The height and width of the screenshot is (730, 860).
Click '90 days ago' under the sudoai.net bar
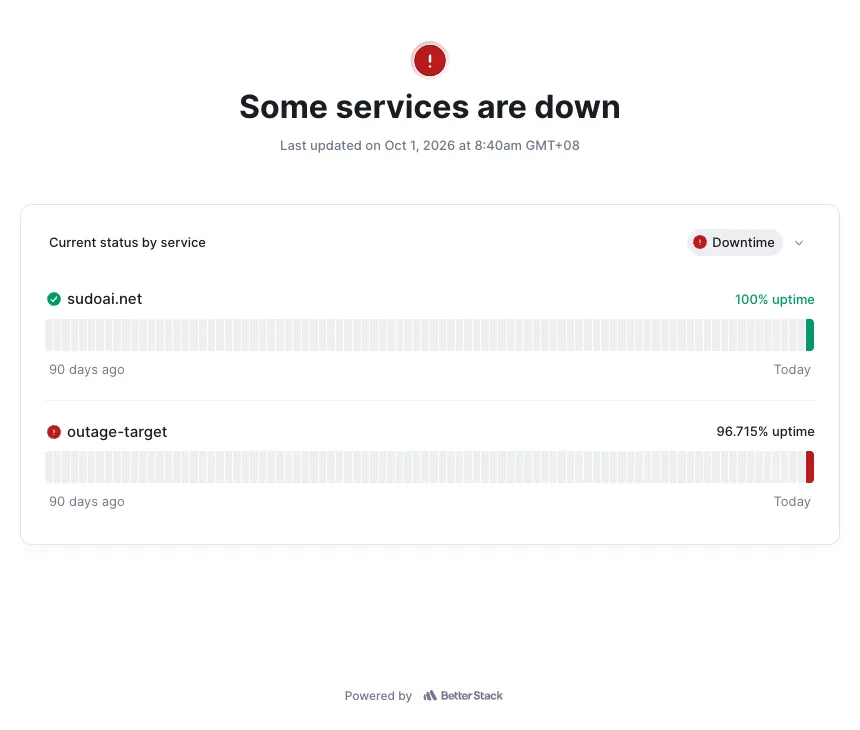(87, 370)
